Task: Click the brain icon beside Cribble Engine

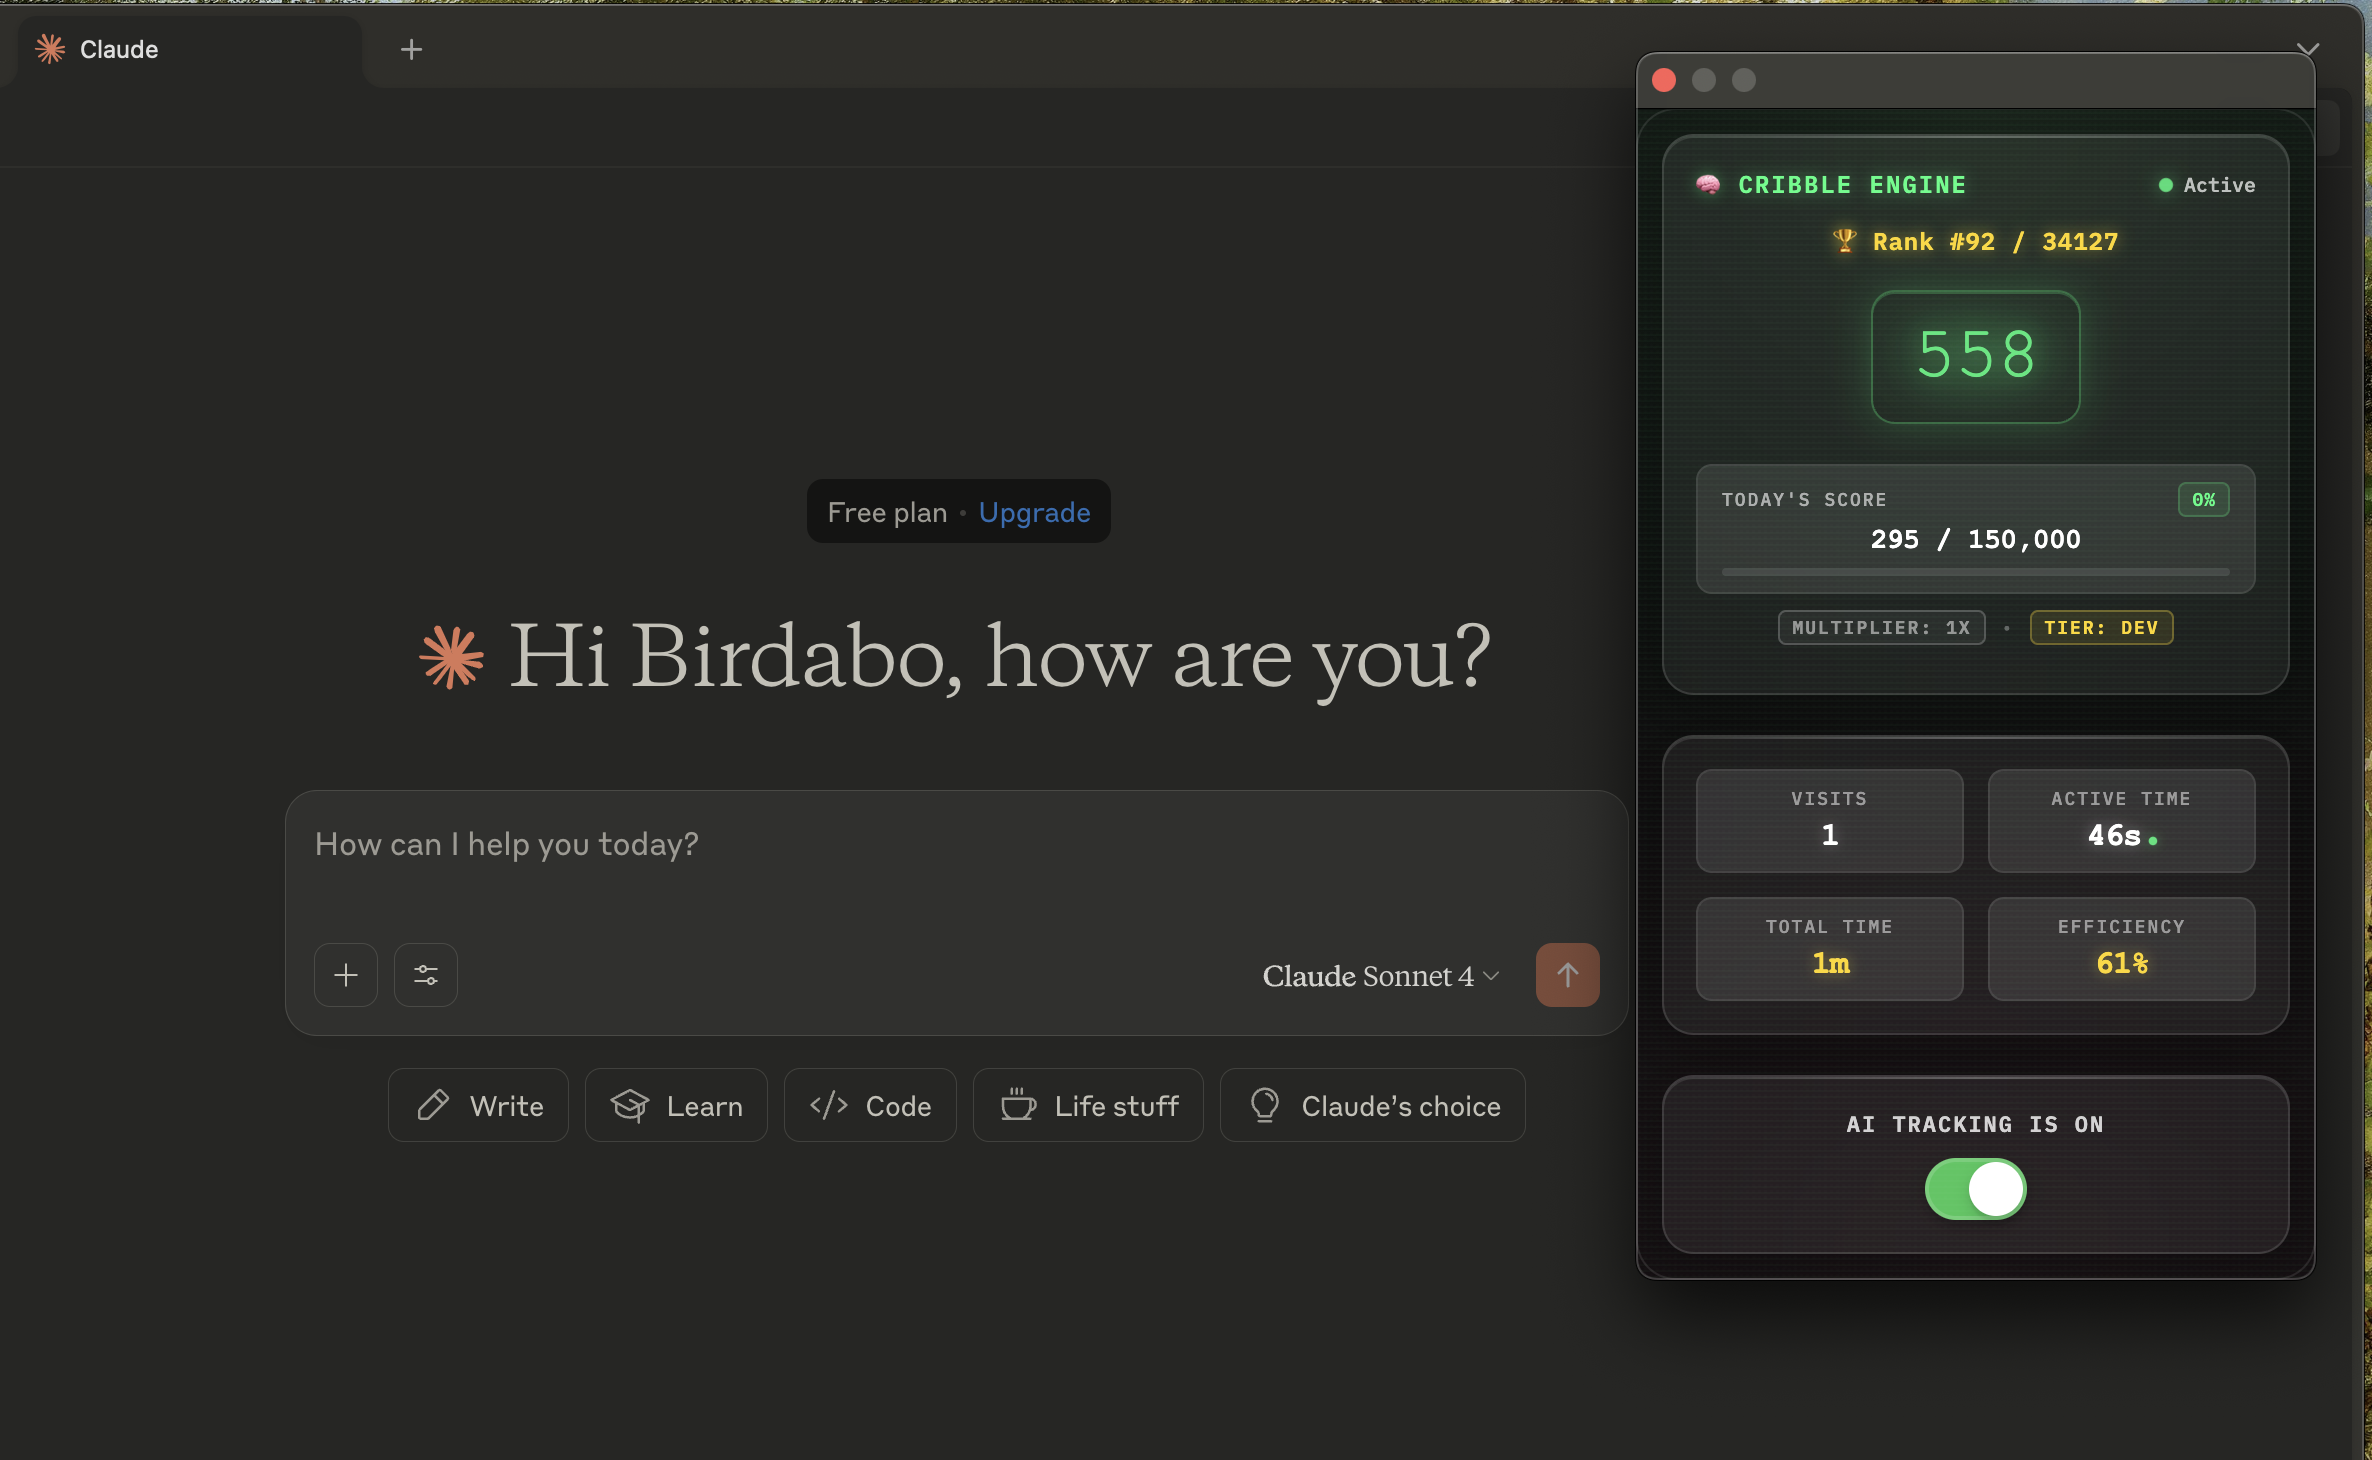Action: (x=1708, y=185)
